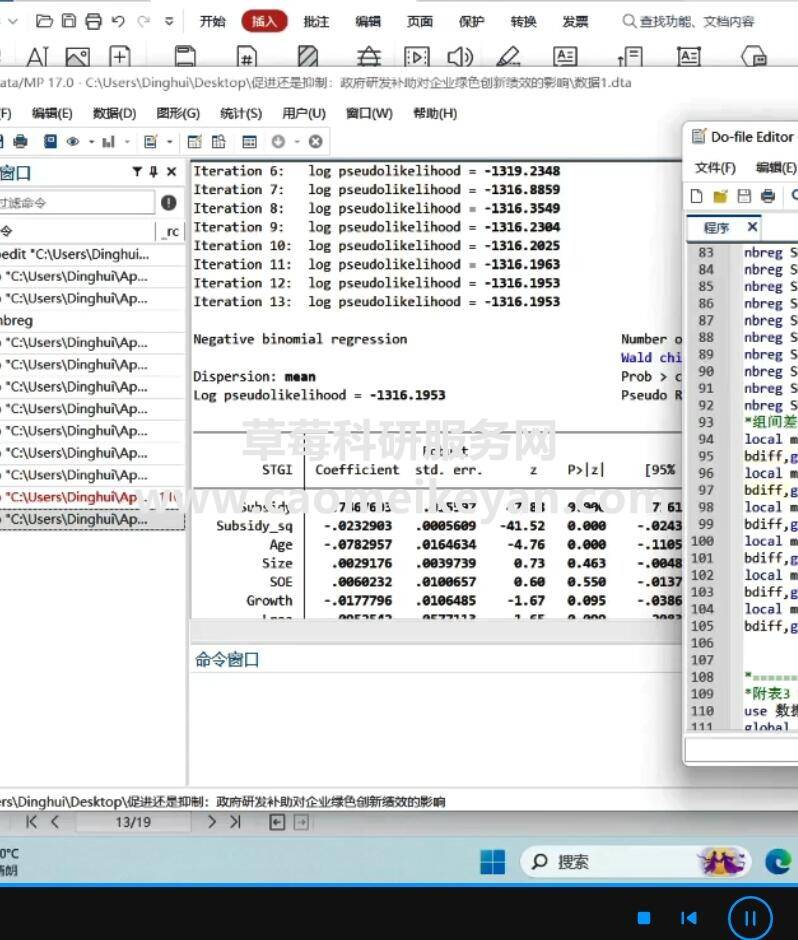Expand the Do-file Editor icon dropdown arrow
This screenshot has height=940, width=798.
pyautogui.click(x=169, y=142)
